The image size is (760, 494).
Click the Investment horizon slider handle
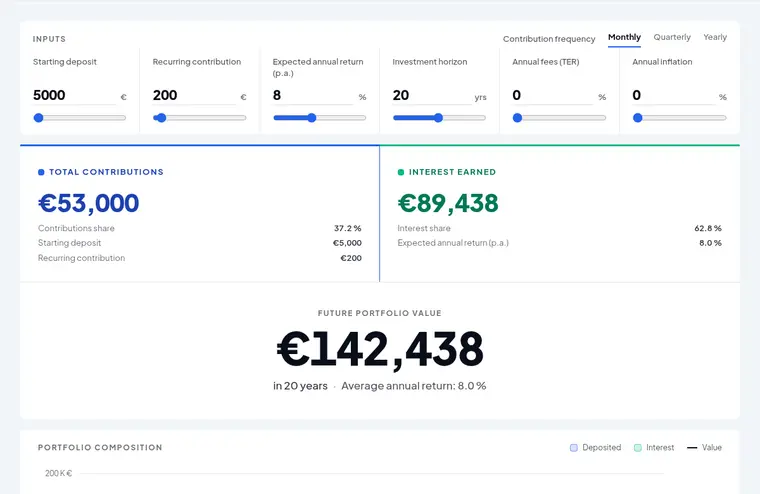(x=438, y=118)
